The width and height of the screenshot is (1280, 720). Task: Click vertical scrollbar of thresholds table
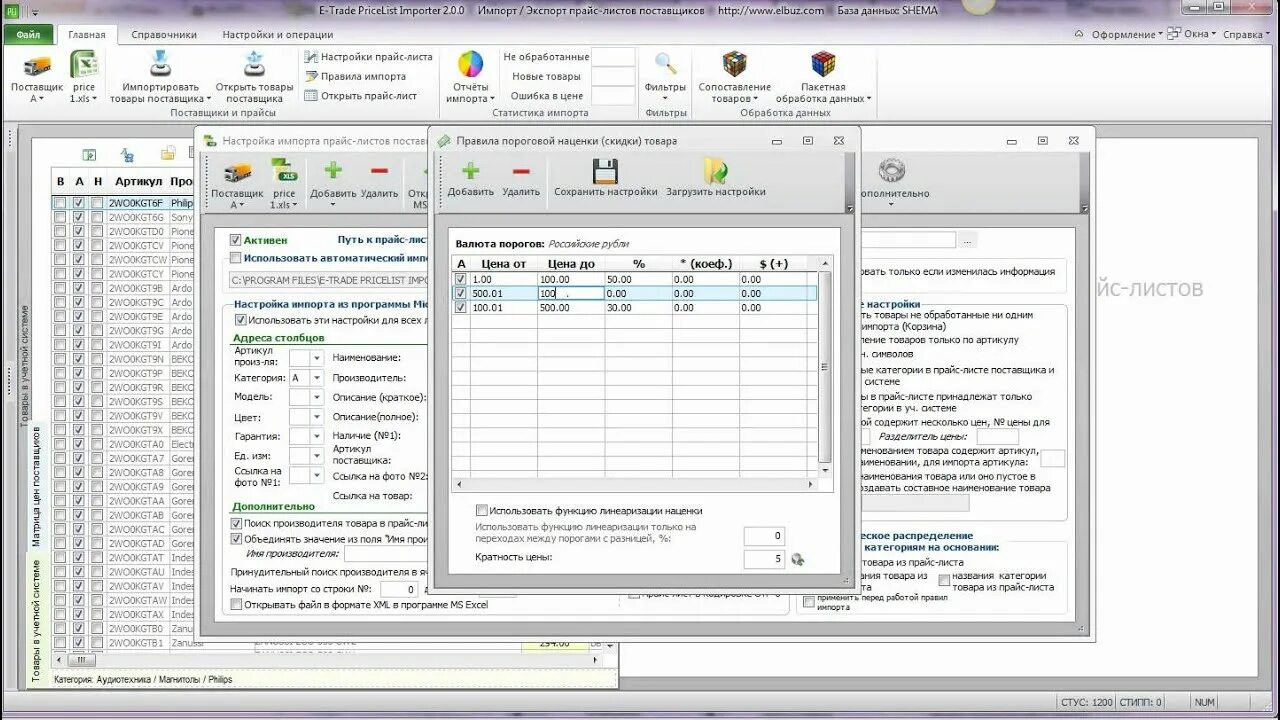825,365
